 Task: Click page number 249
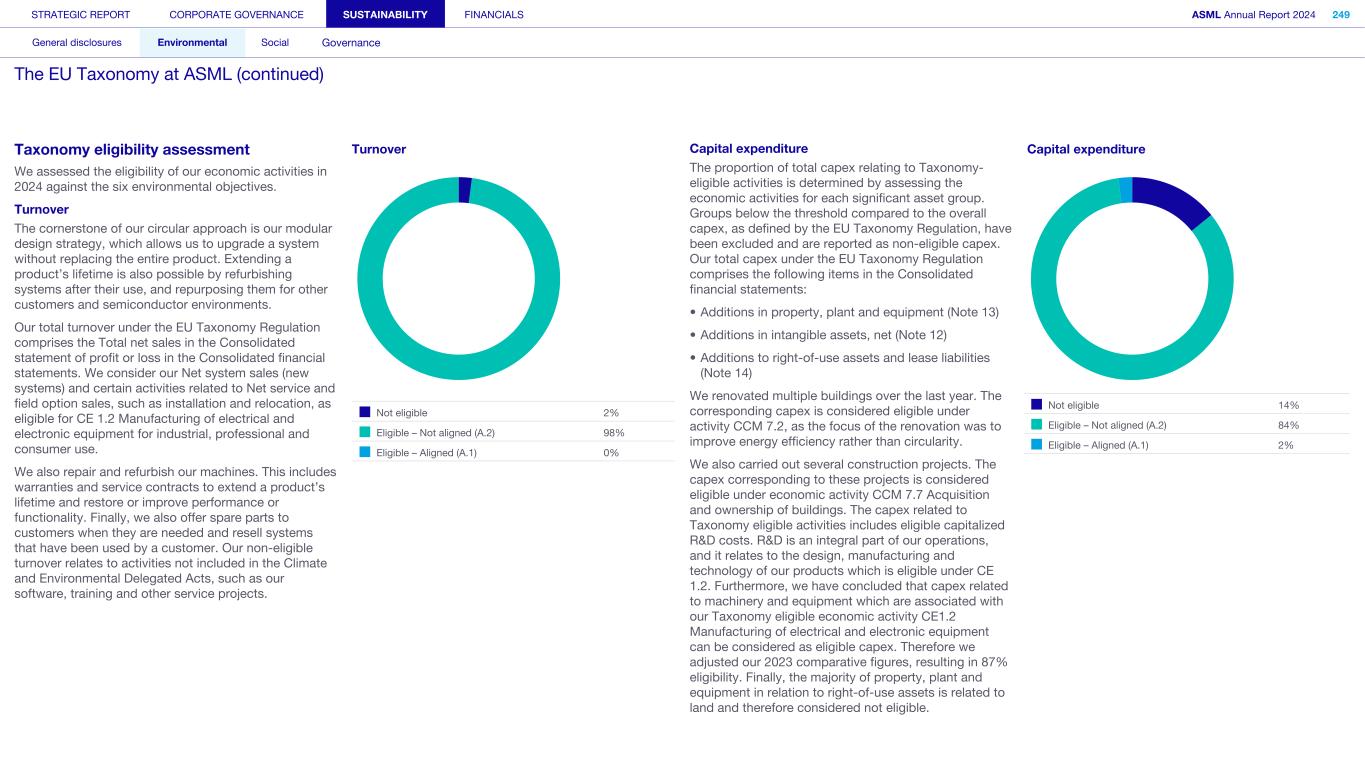coord(1340,14)
